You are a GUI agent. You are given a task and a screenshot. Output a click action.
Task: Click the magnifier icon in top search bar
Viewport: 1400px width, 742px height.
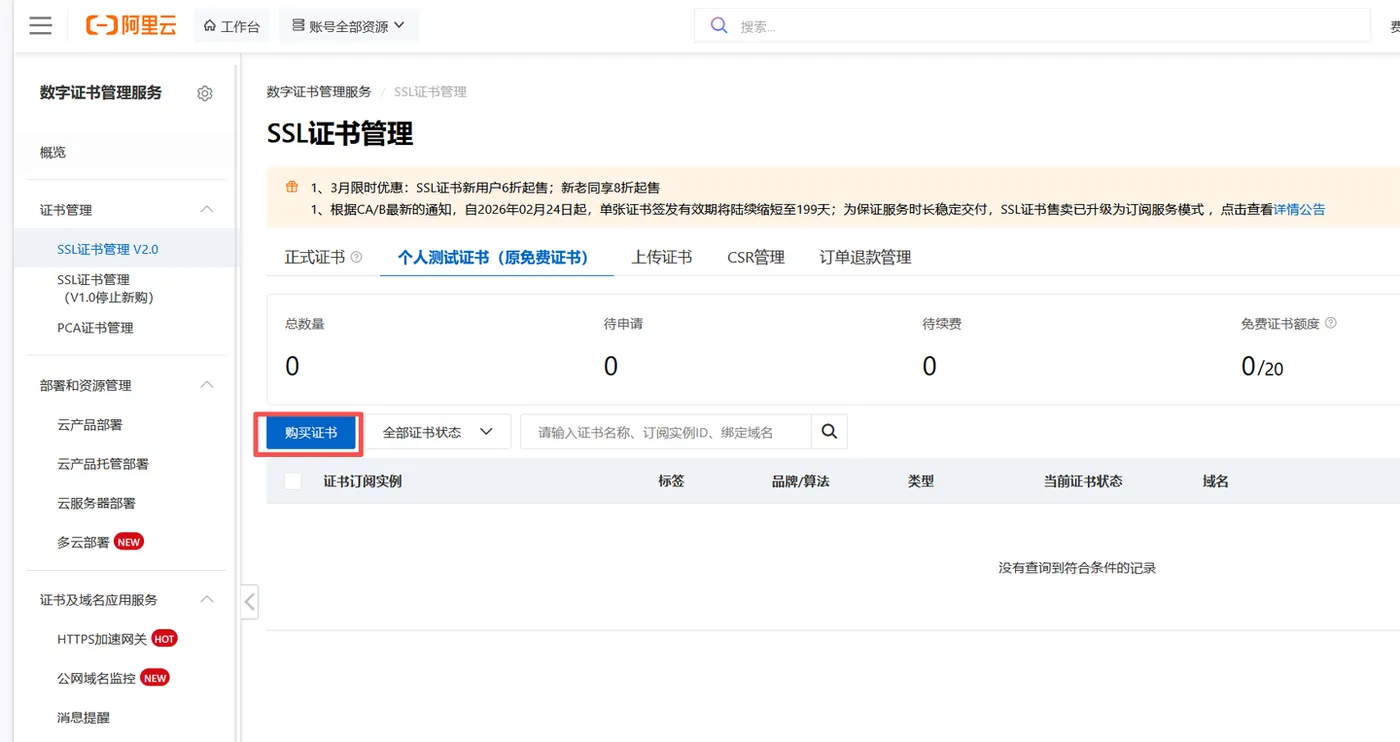[719, 26]
